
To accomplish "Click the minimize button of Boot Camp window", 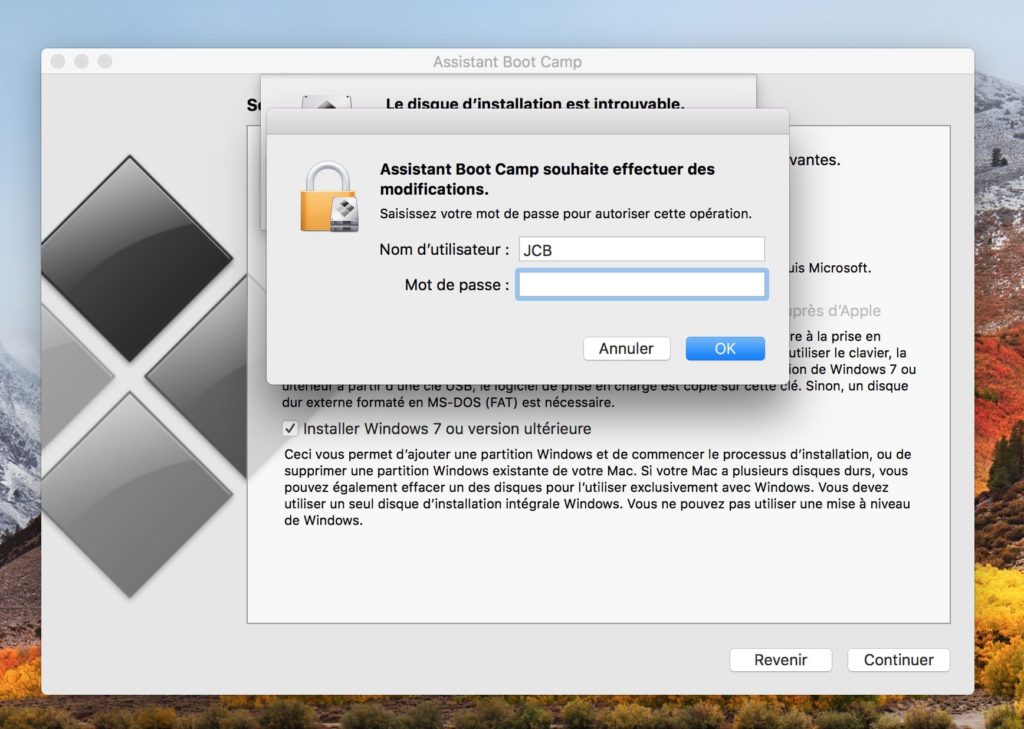I will pos(82,61).
